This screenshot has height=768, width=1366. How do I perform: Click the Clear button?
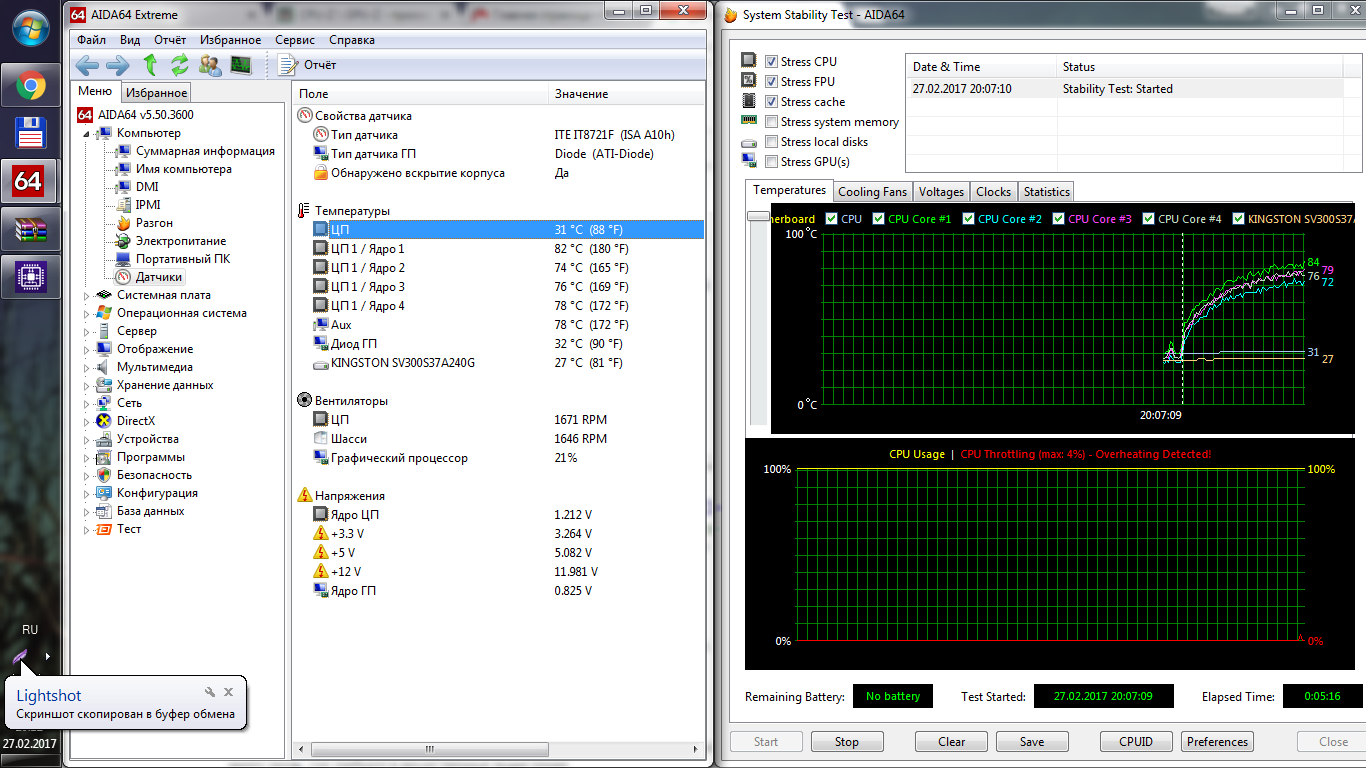coord(952,742)
